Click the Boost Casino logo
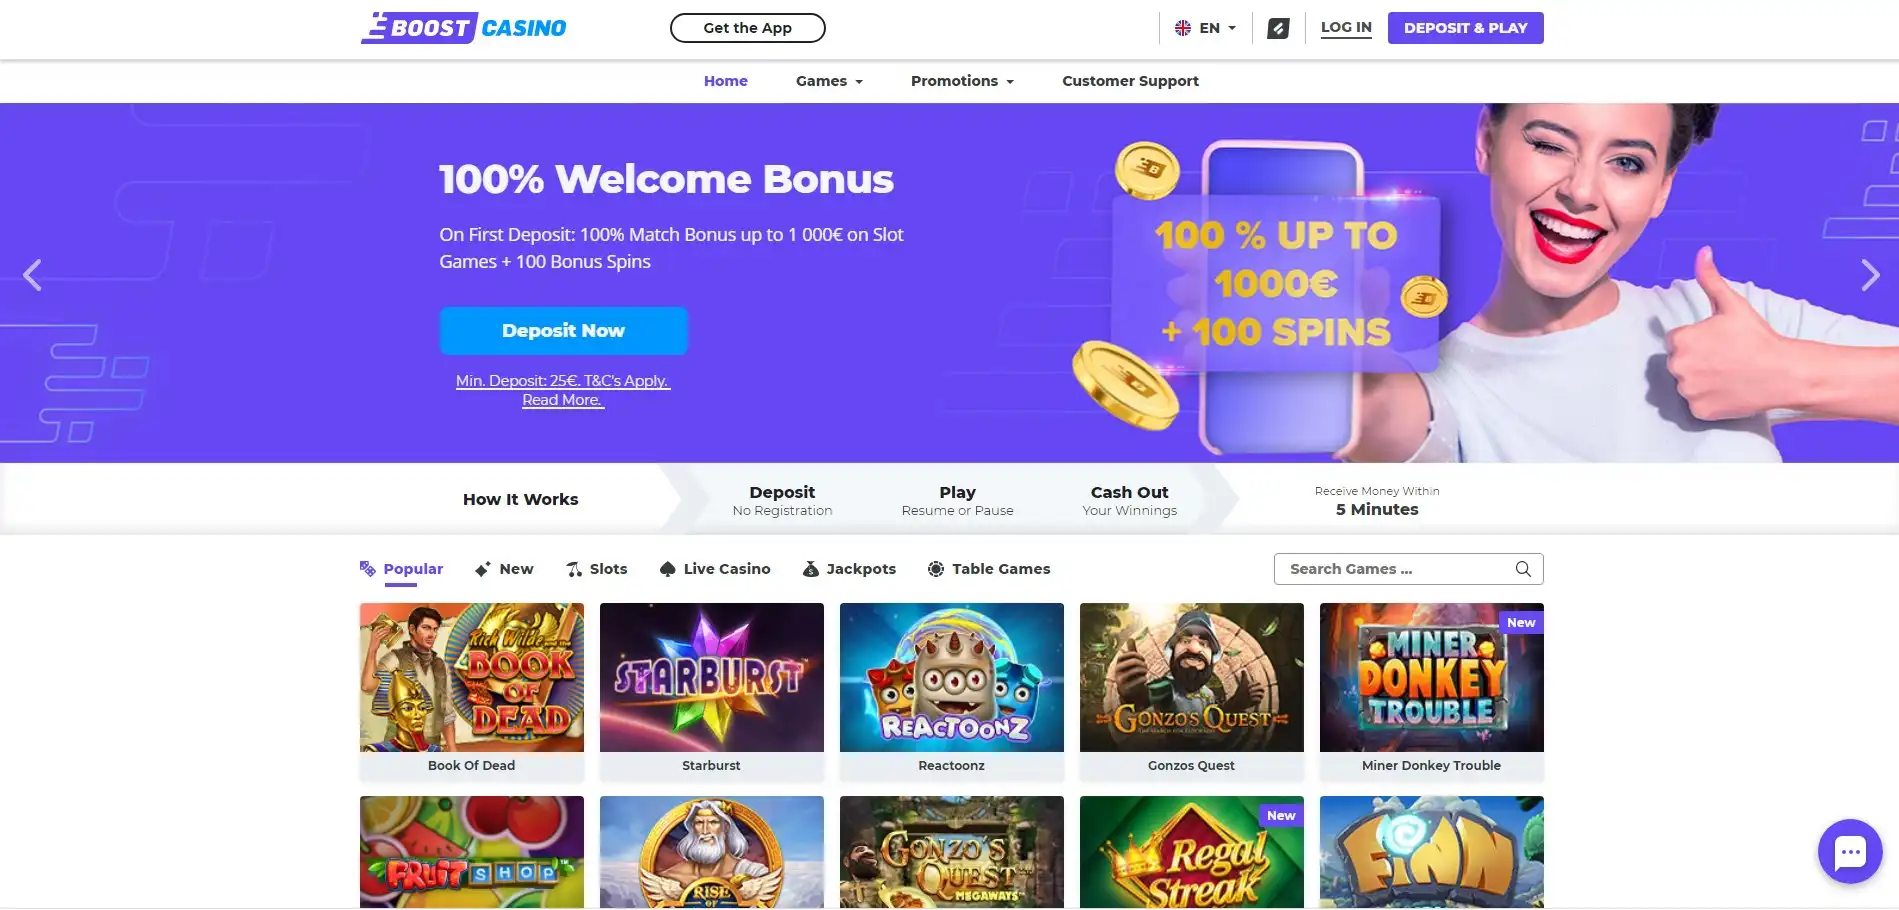 463,28
